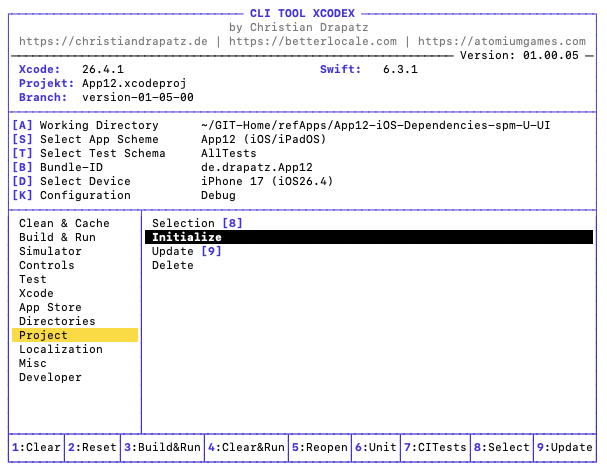
Task: Open the Misc menu category
Action: (x=33, y=363)
